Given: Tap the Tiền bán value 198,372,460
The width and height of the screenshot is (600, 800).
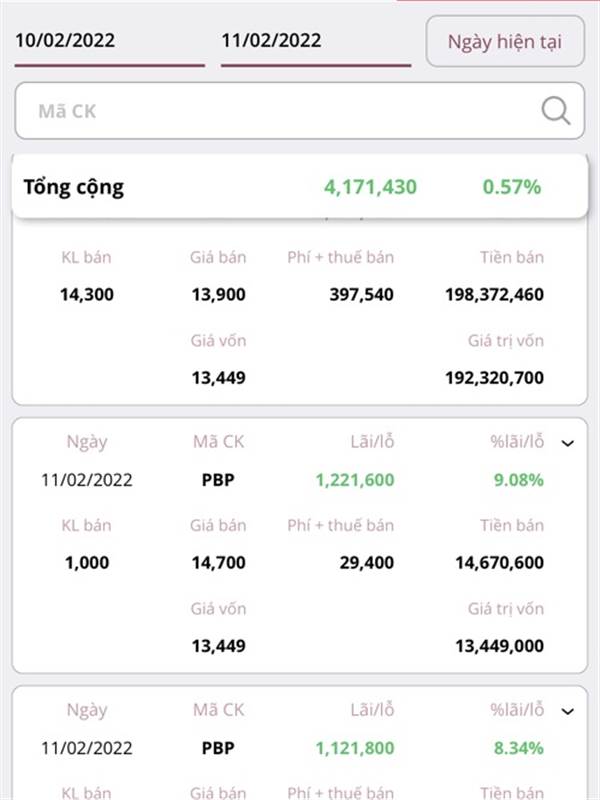Looking at the screenshot, I should (494, 294).
